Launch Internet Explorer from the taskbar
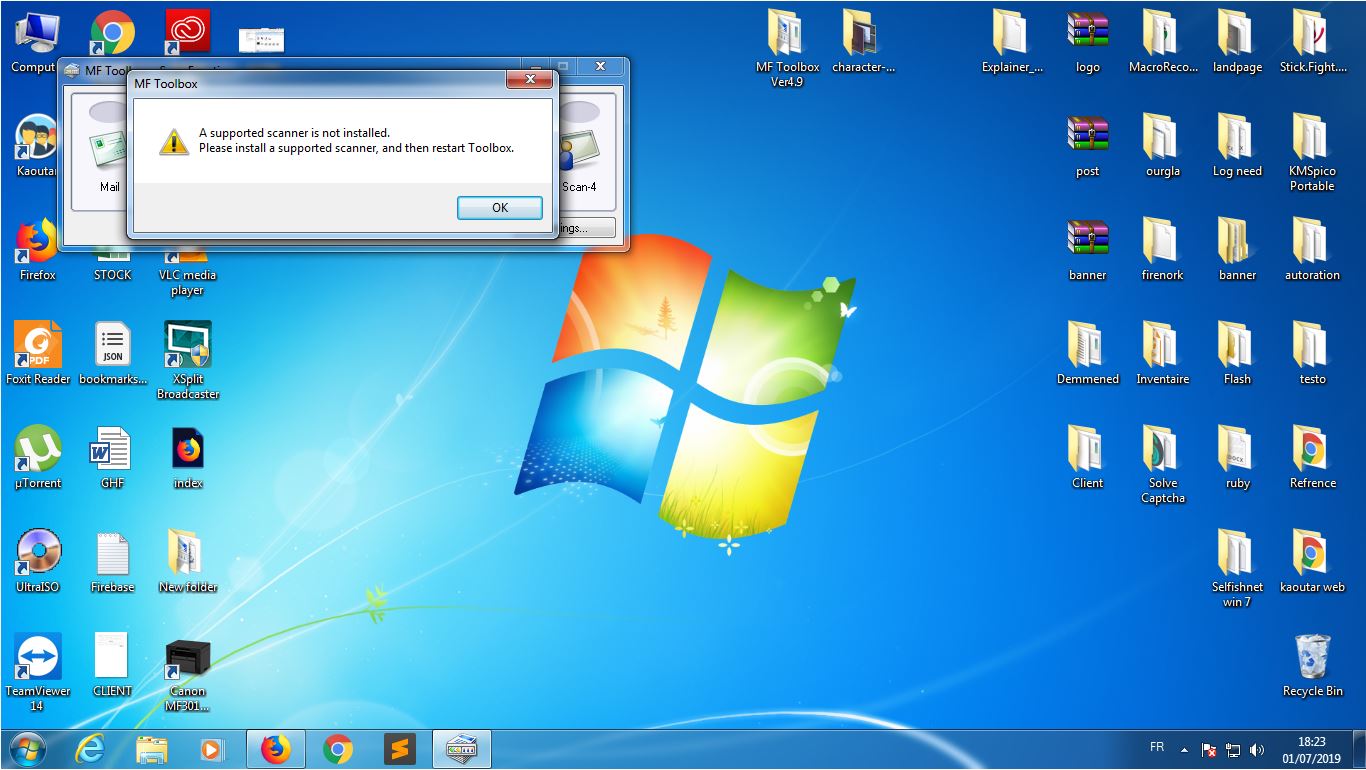 coord(91,749)
